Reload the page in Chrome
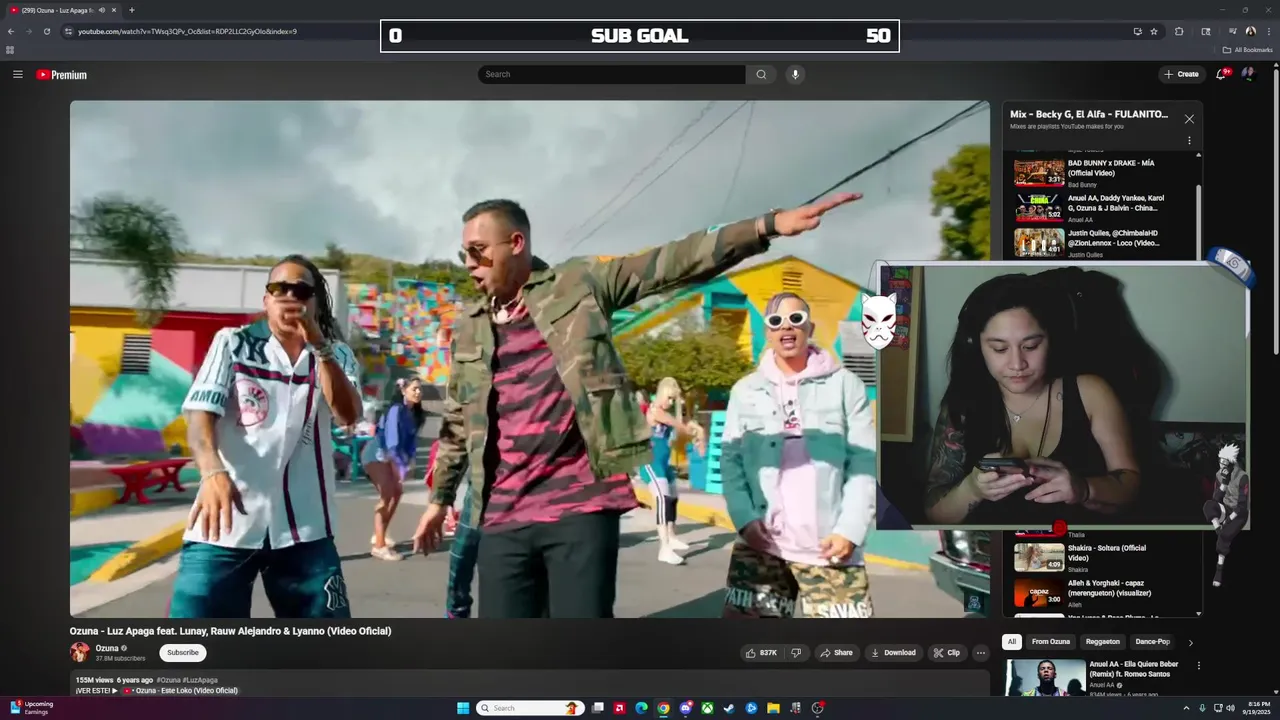The width and height of the screenshot is (1280, 720). point(47,31)
